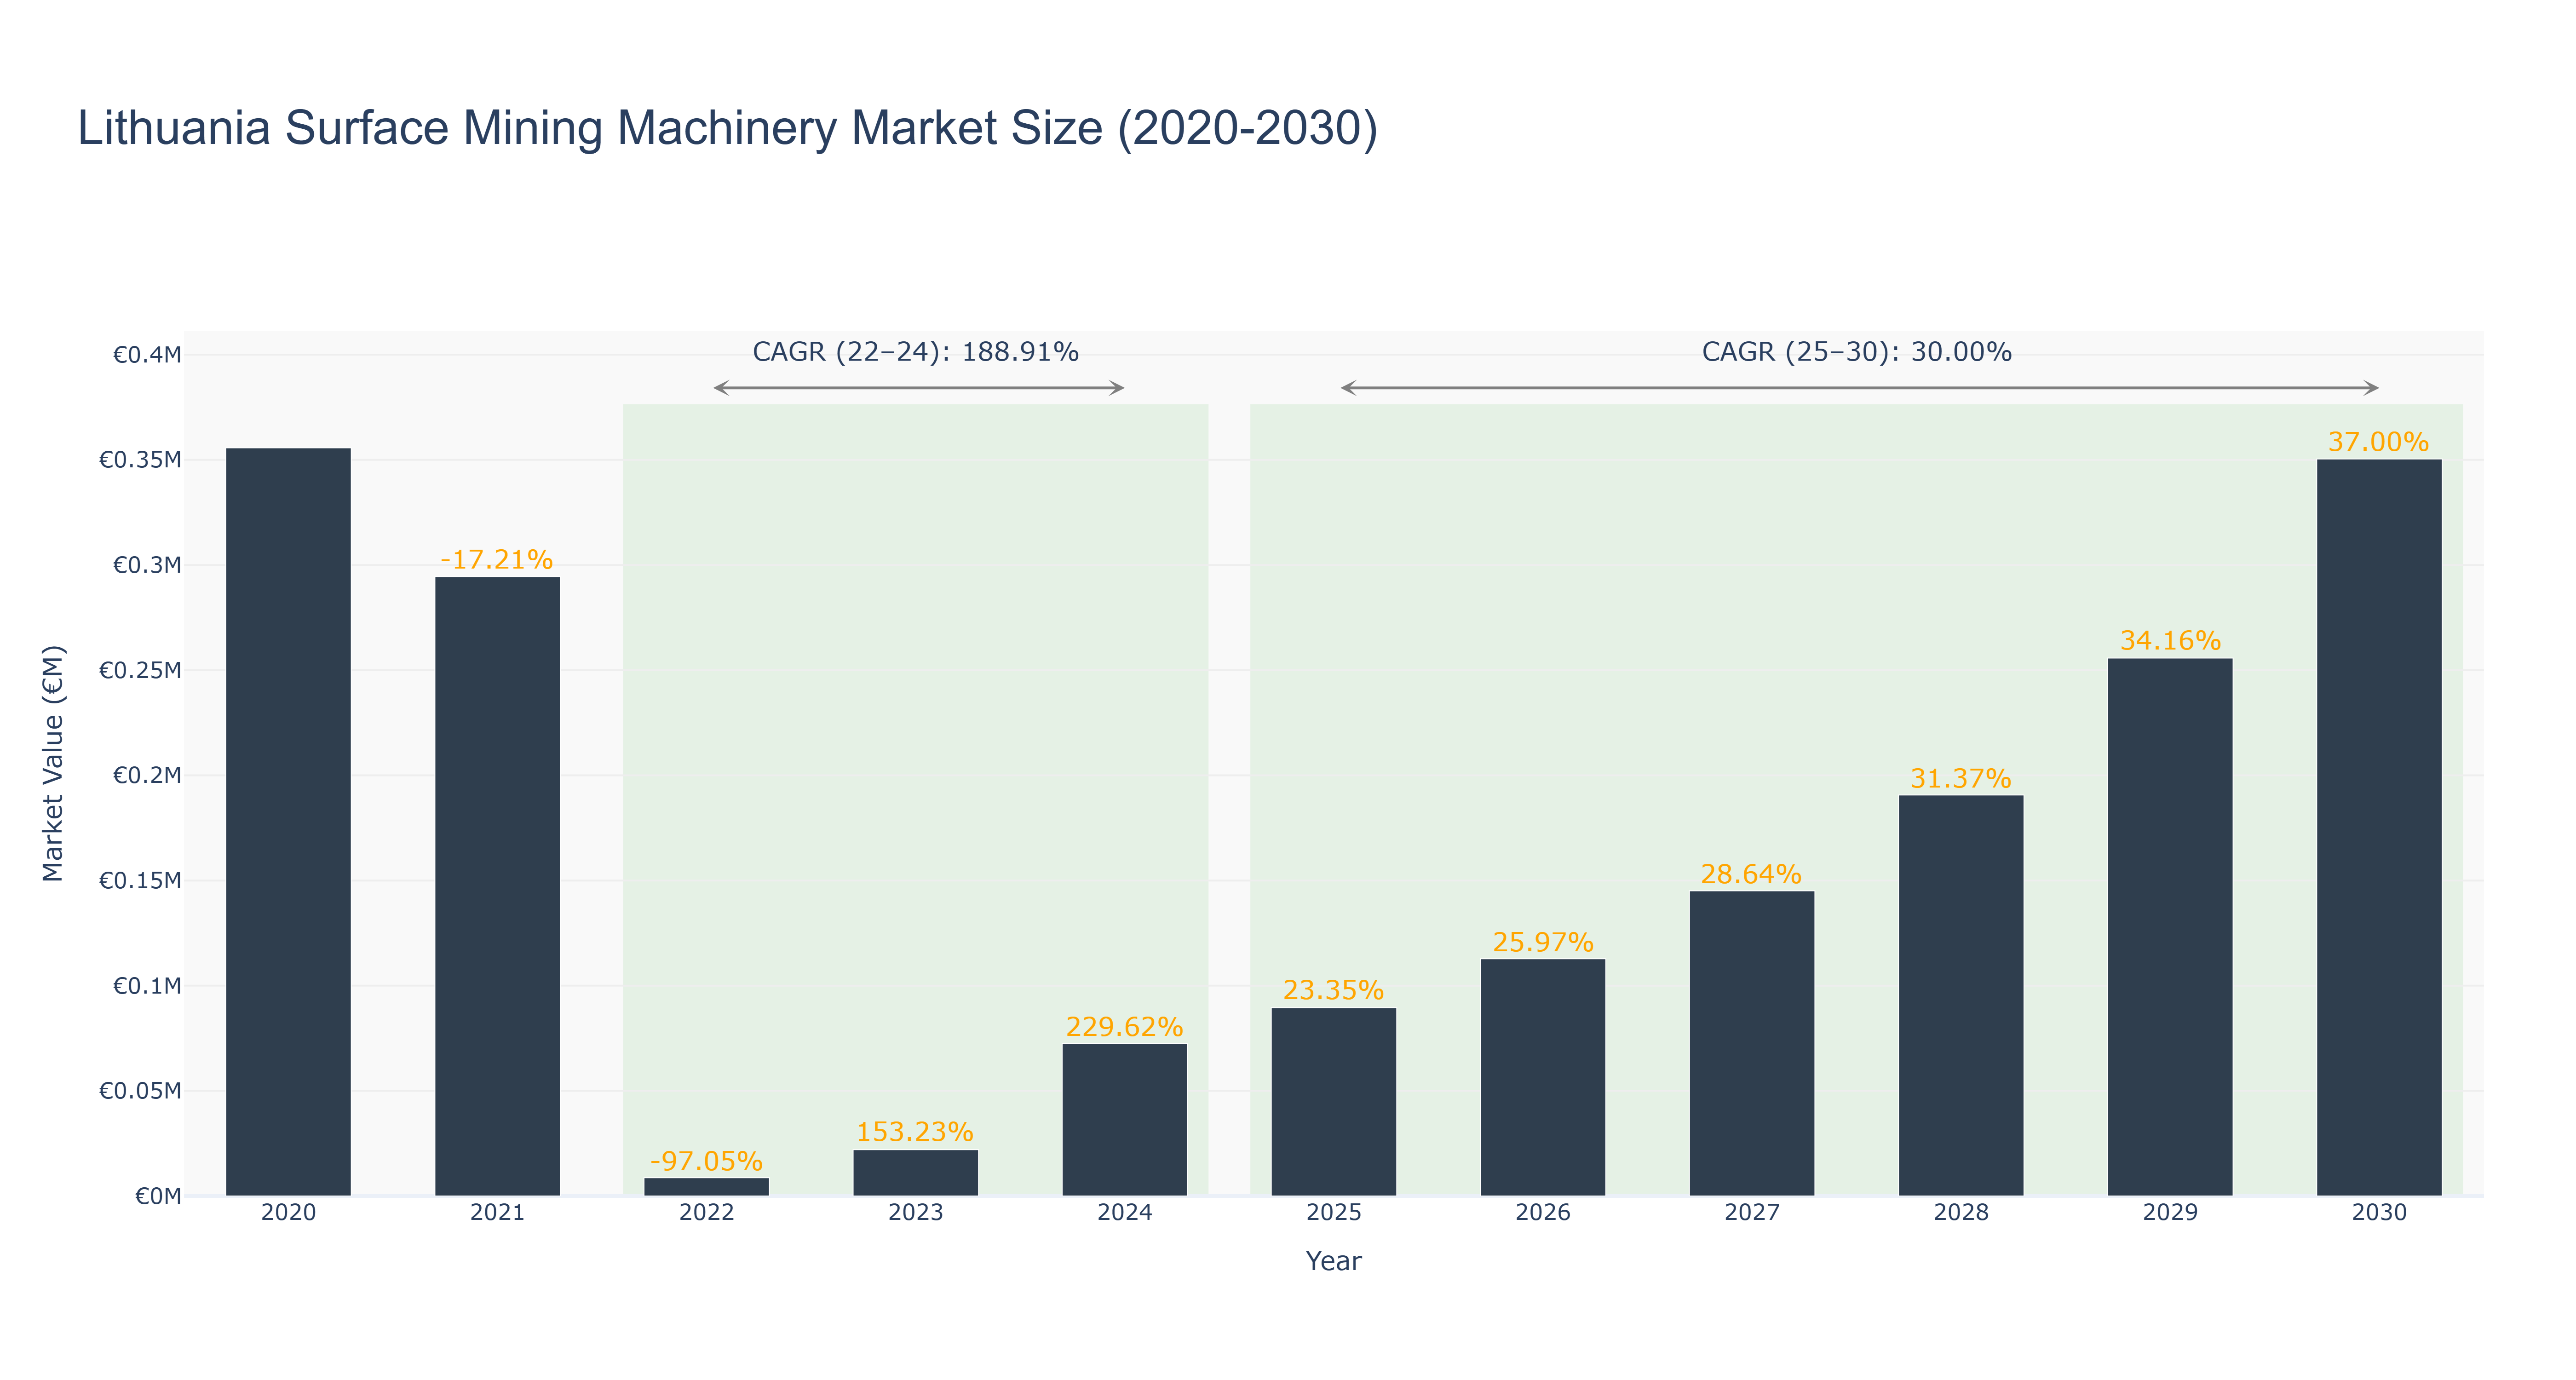Click the 2027 x-axis label
The image size is (2576, 1380).
[x=1752, y=1213]
